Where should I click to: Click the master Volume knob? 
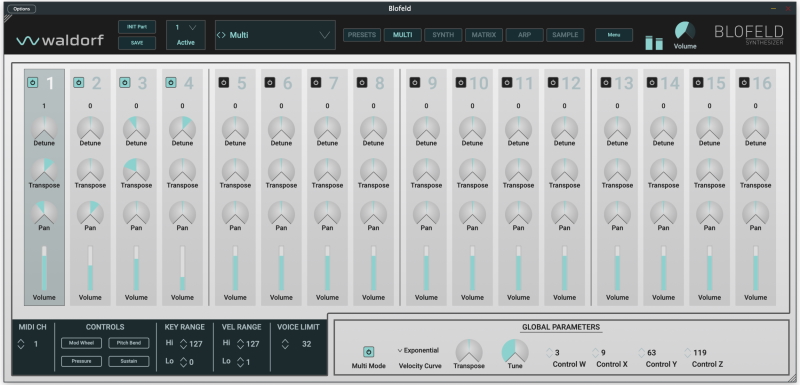pos(685,32)
